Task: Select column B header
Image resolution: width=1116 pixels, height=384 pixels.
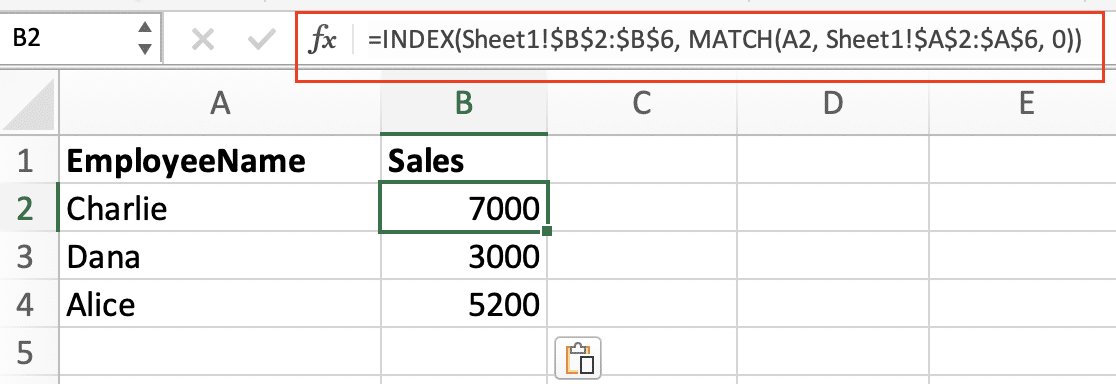Action: pos(464,104)
